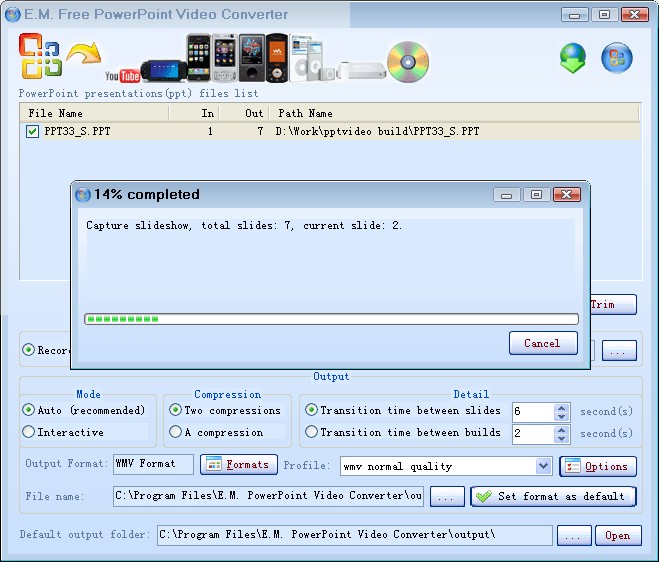
Task: Click the yellow curved arrow icon
Action: pos(84,53)
